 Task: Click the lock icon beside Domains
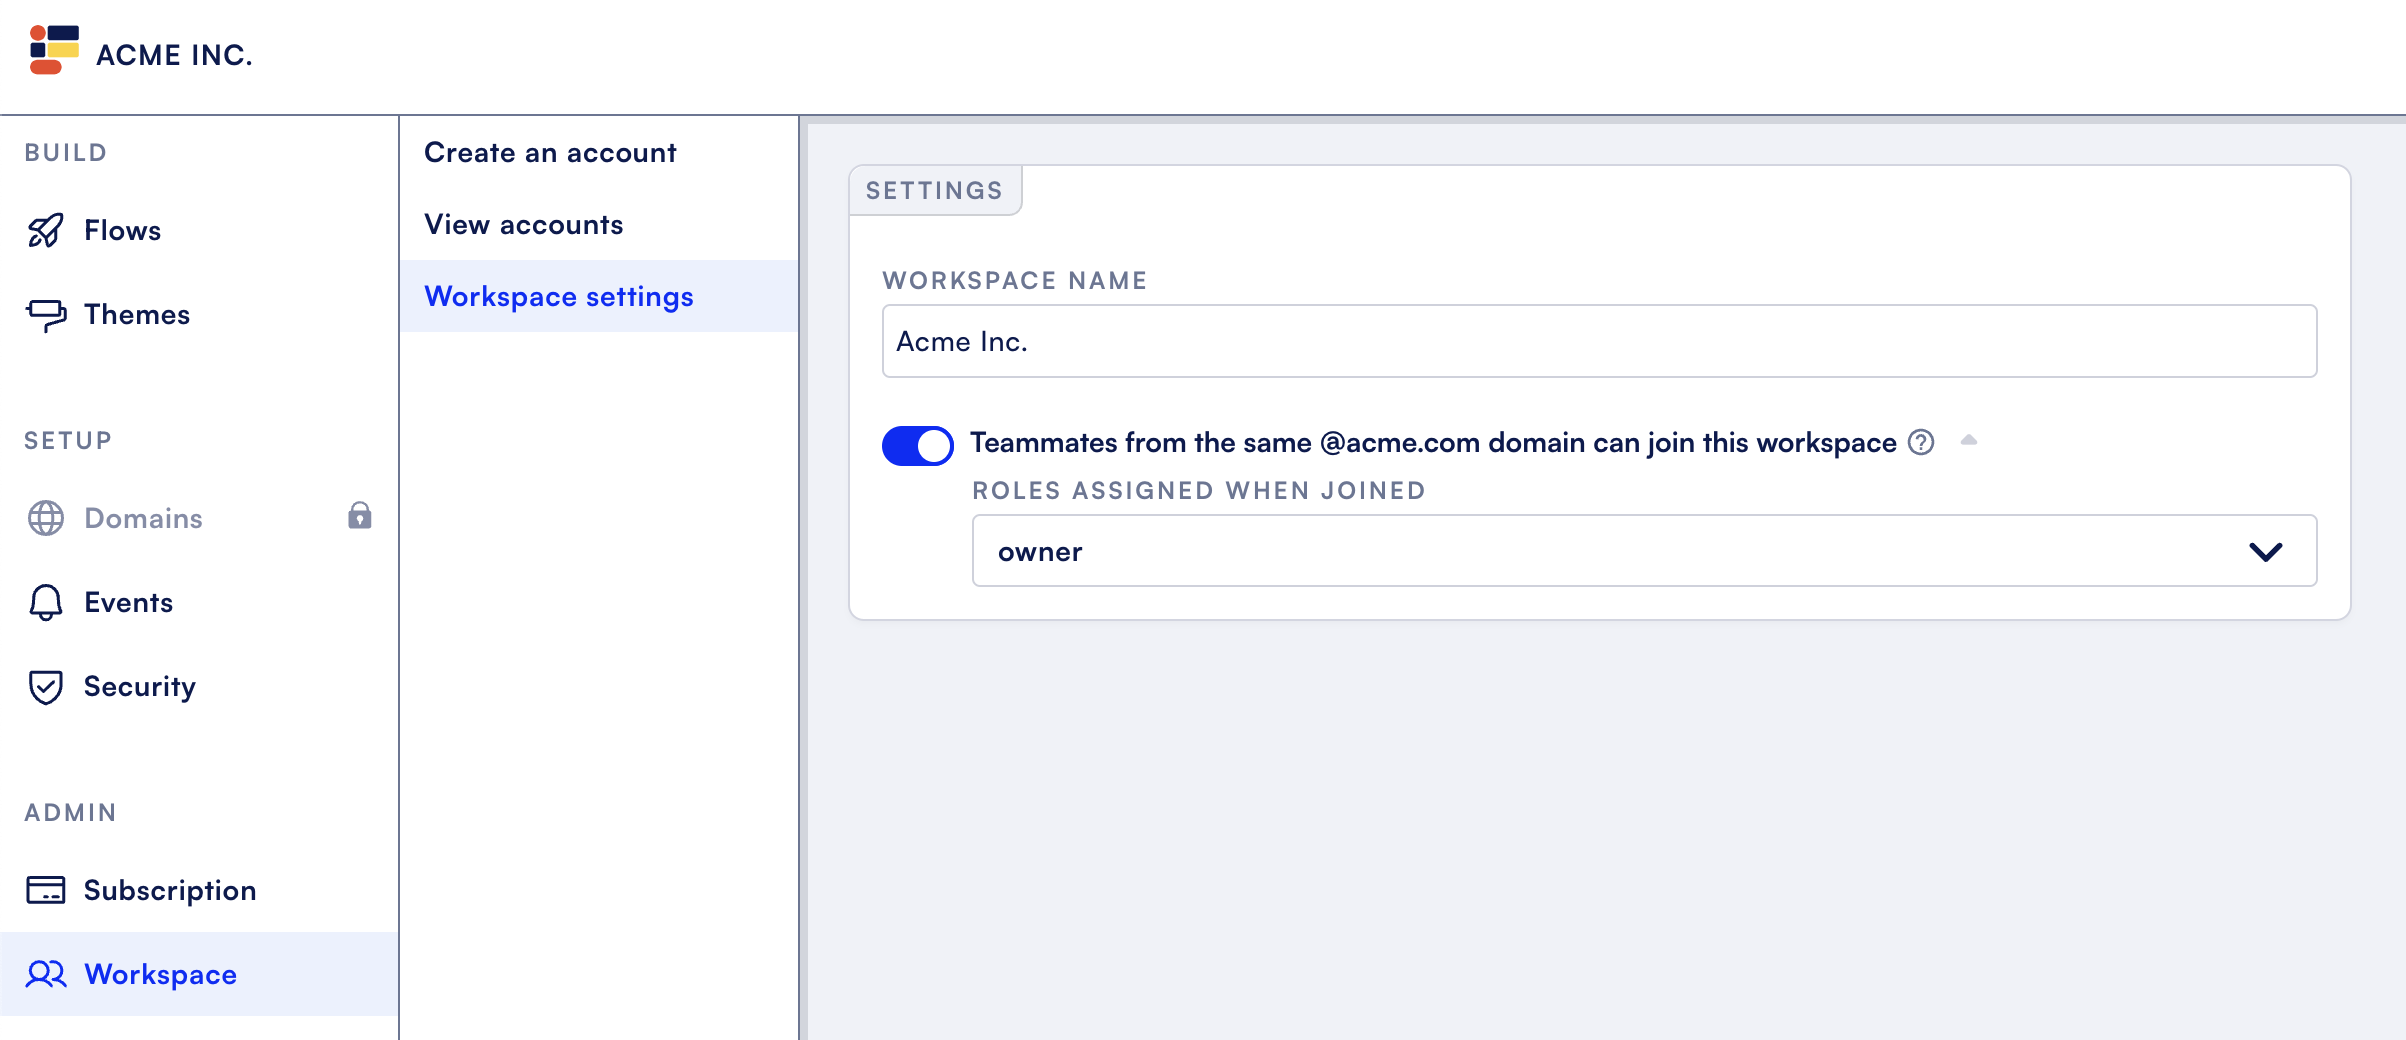[360, 516]
